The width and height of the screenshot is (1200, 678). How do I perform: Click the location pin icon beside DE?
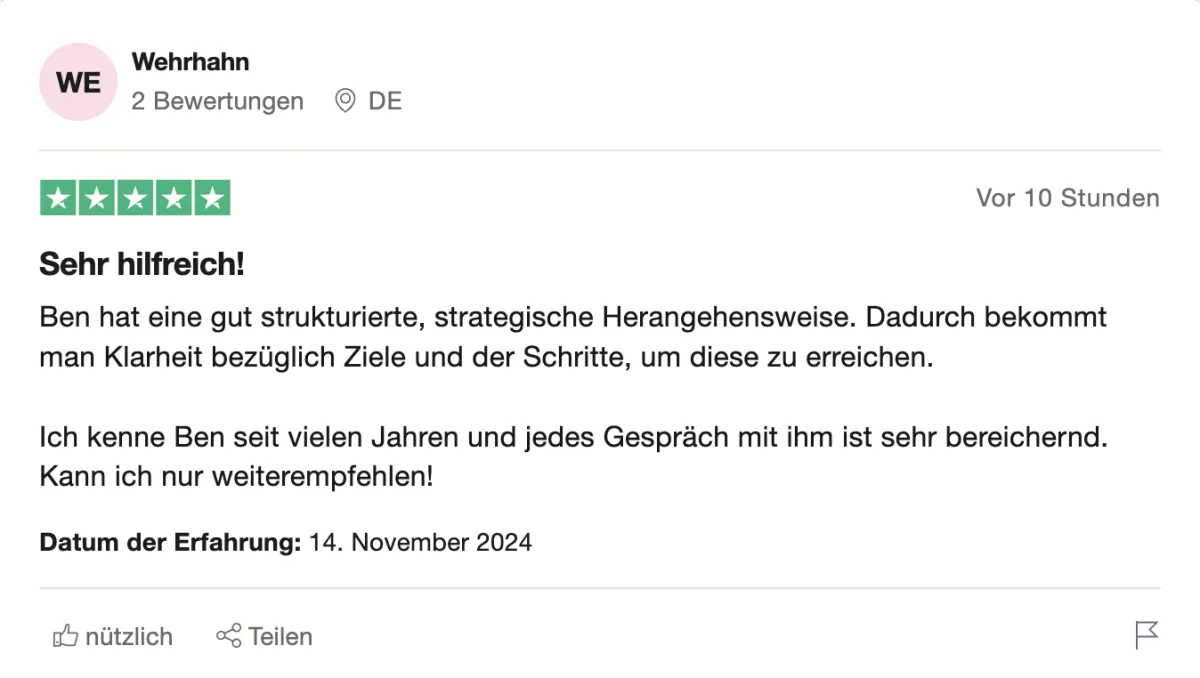[345, 101]
